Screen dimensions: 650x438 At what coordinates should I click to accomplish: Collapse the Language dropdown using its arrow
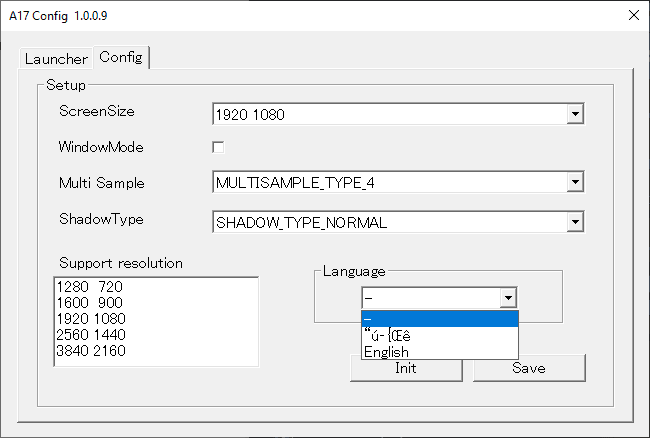(x=508, y=298)
